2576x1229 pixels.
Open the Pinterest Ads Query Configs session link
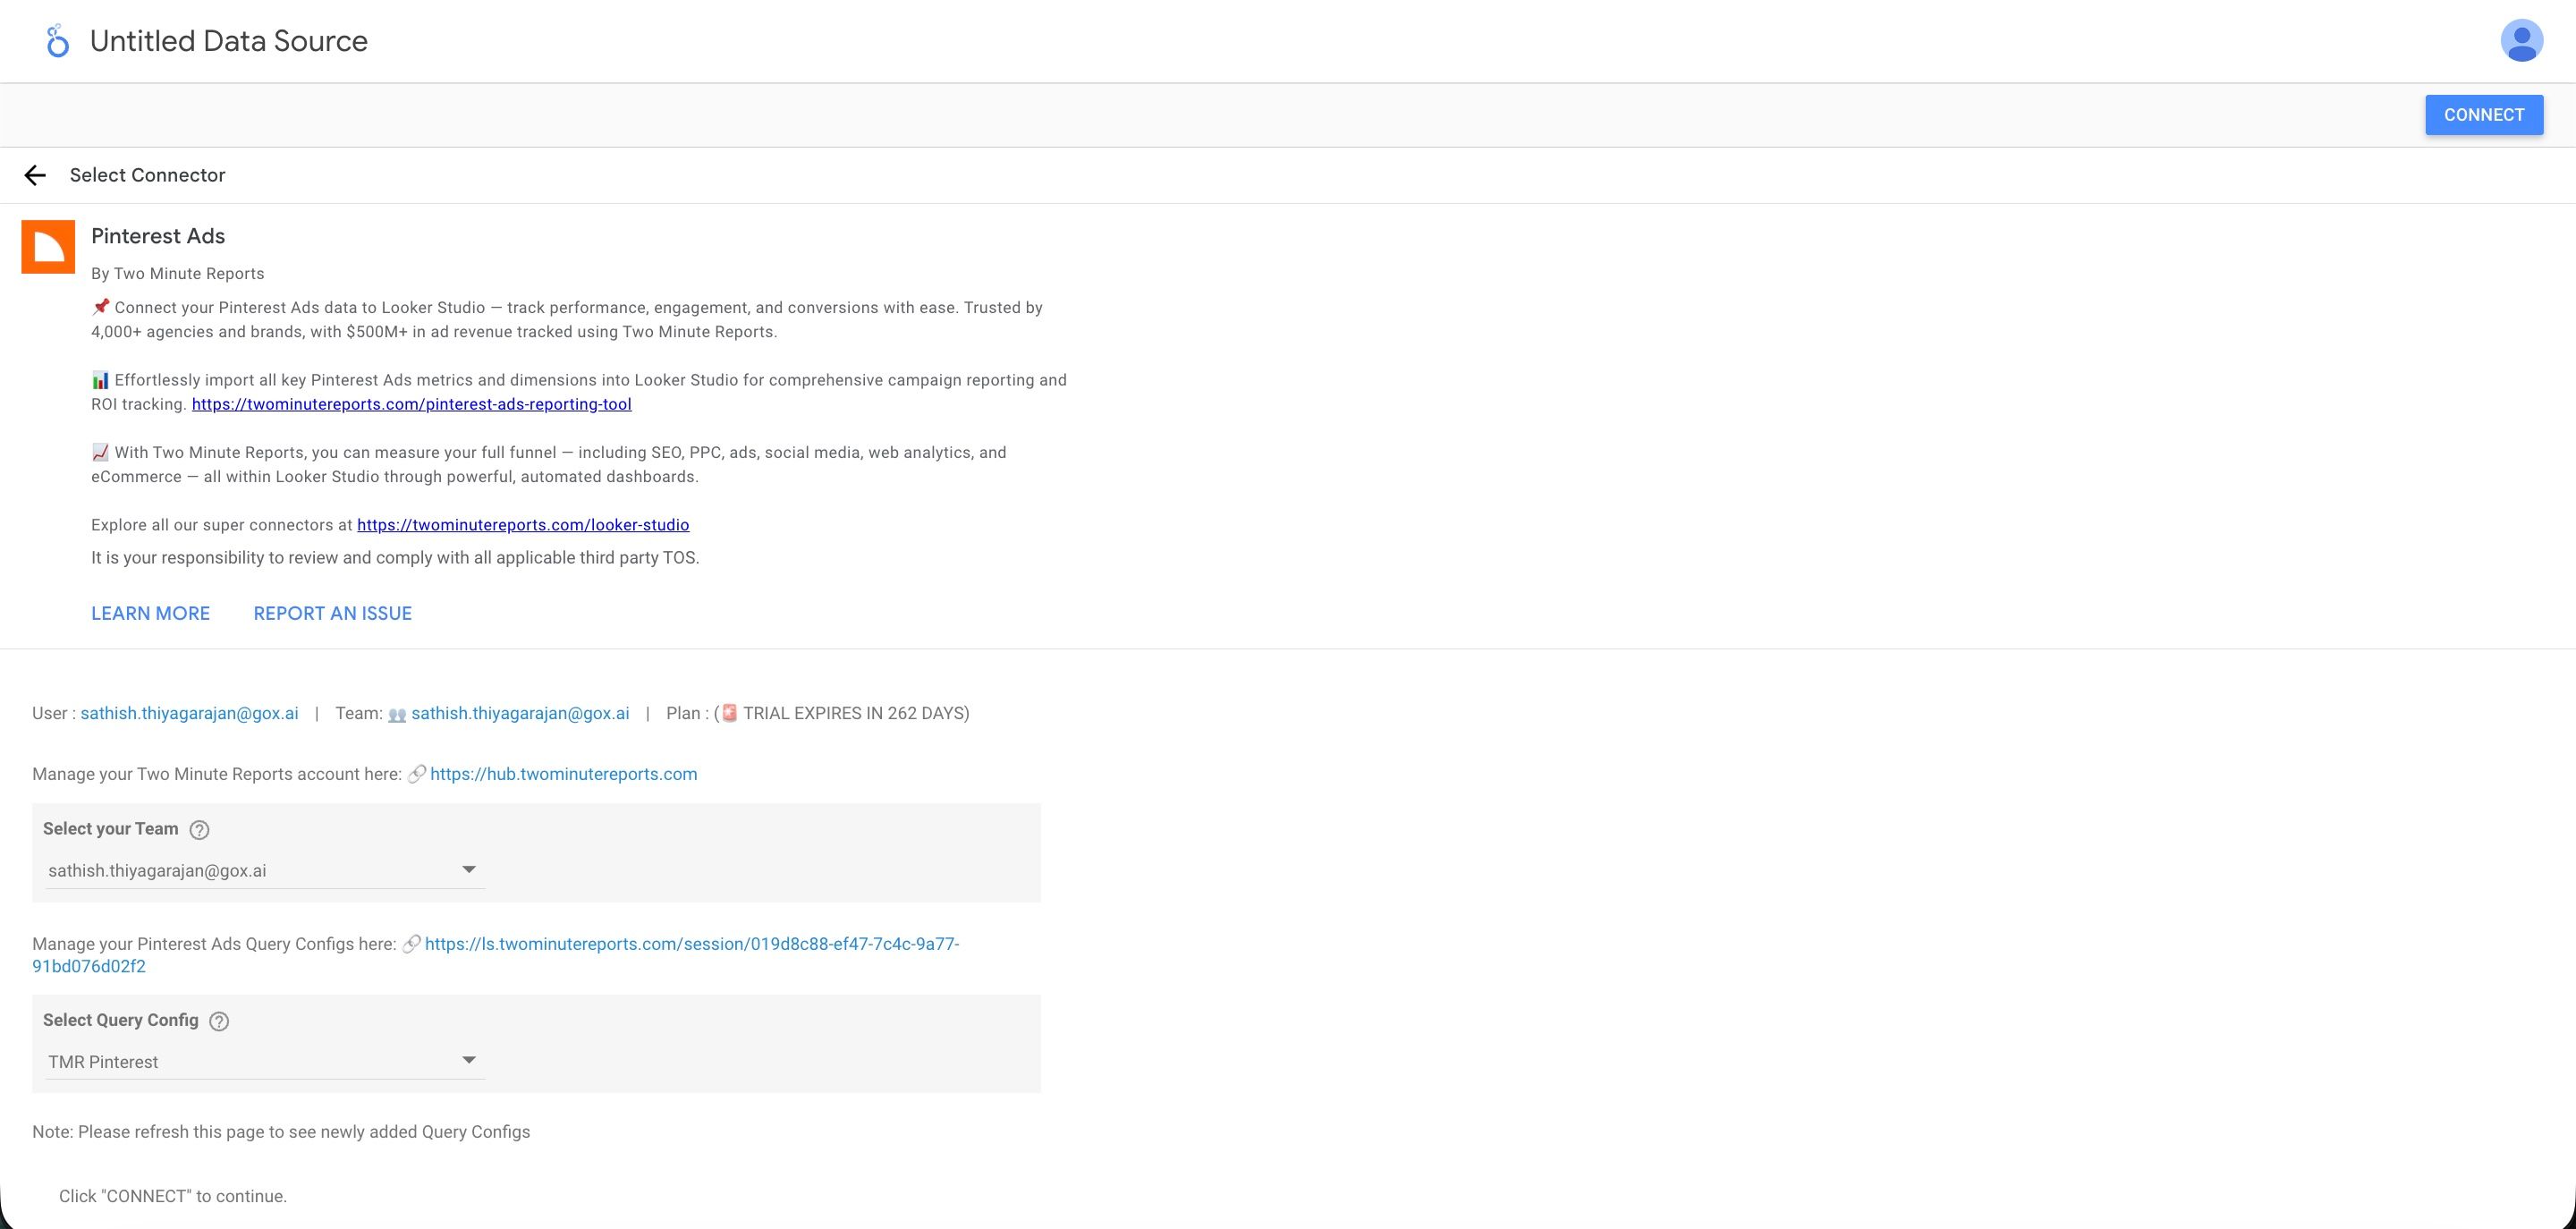click(692, 943)
